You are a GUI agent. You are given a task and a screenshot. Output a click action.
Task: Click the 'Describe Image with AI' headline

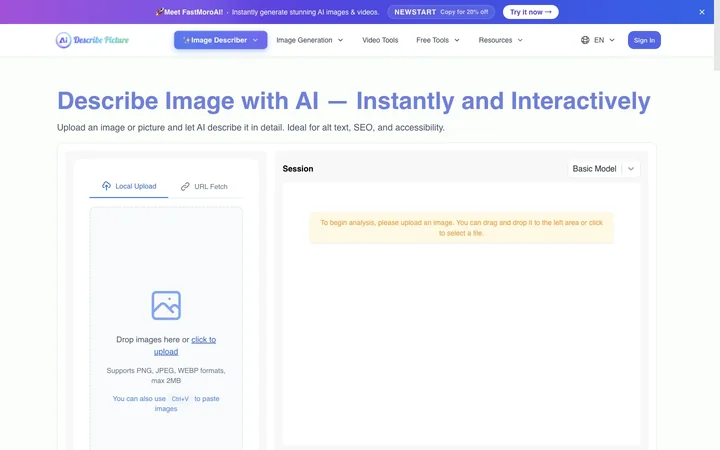click(354, 101)
